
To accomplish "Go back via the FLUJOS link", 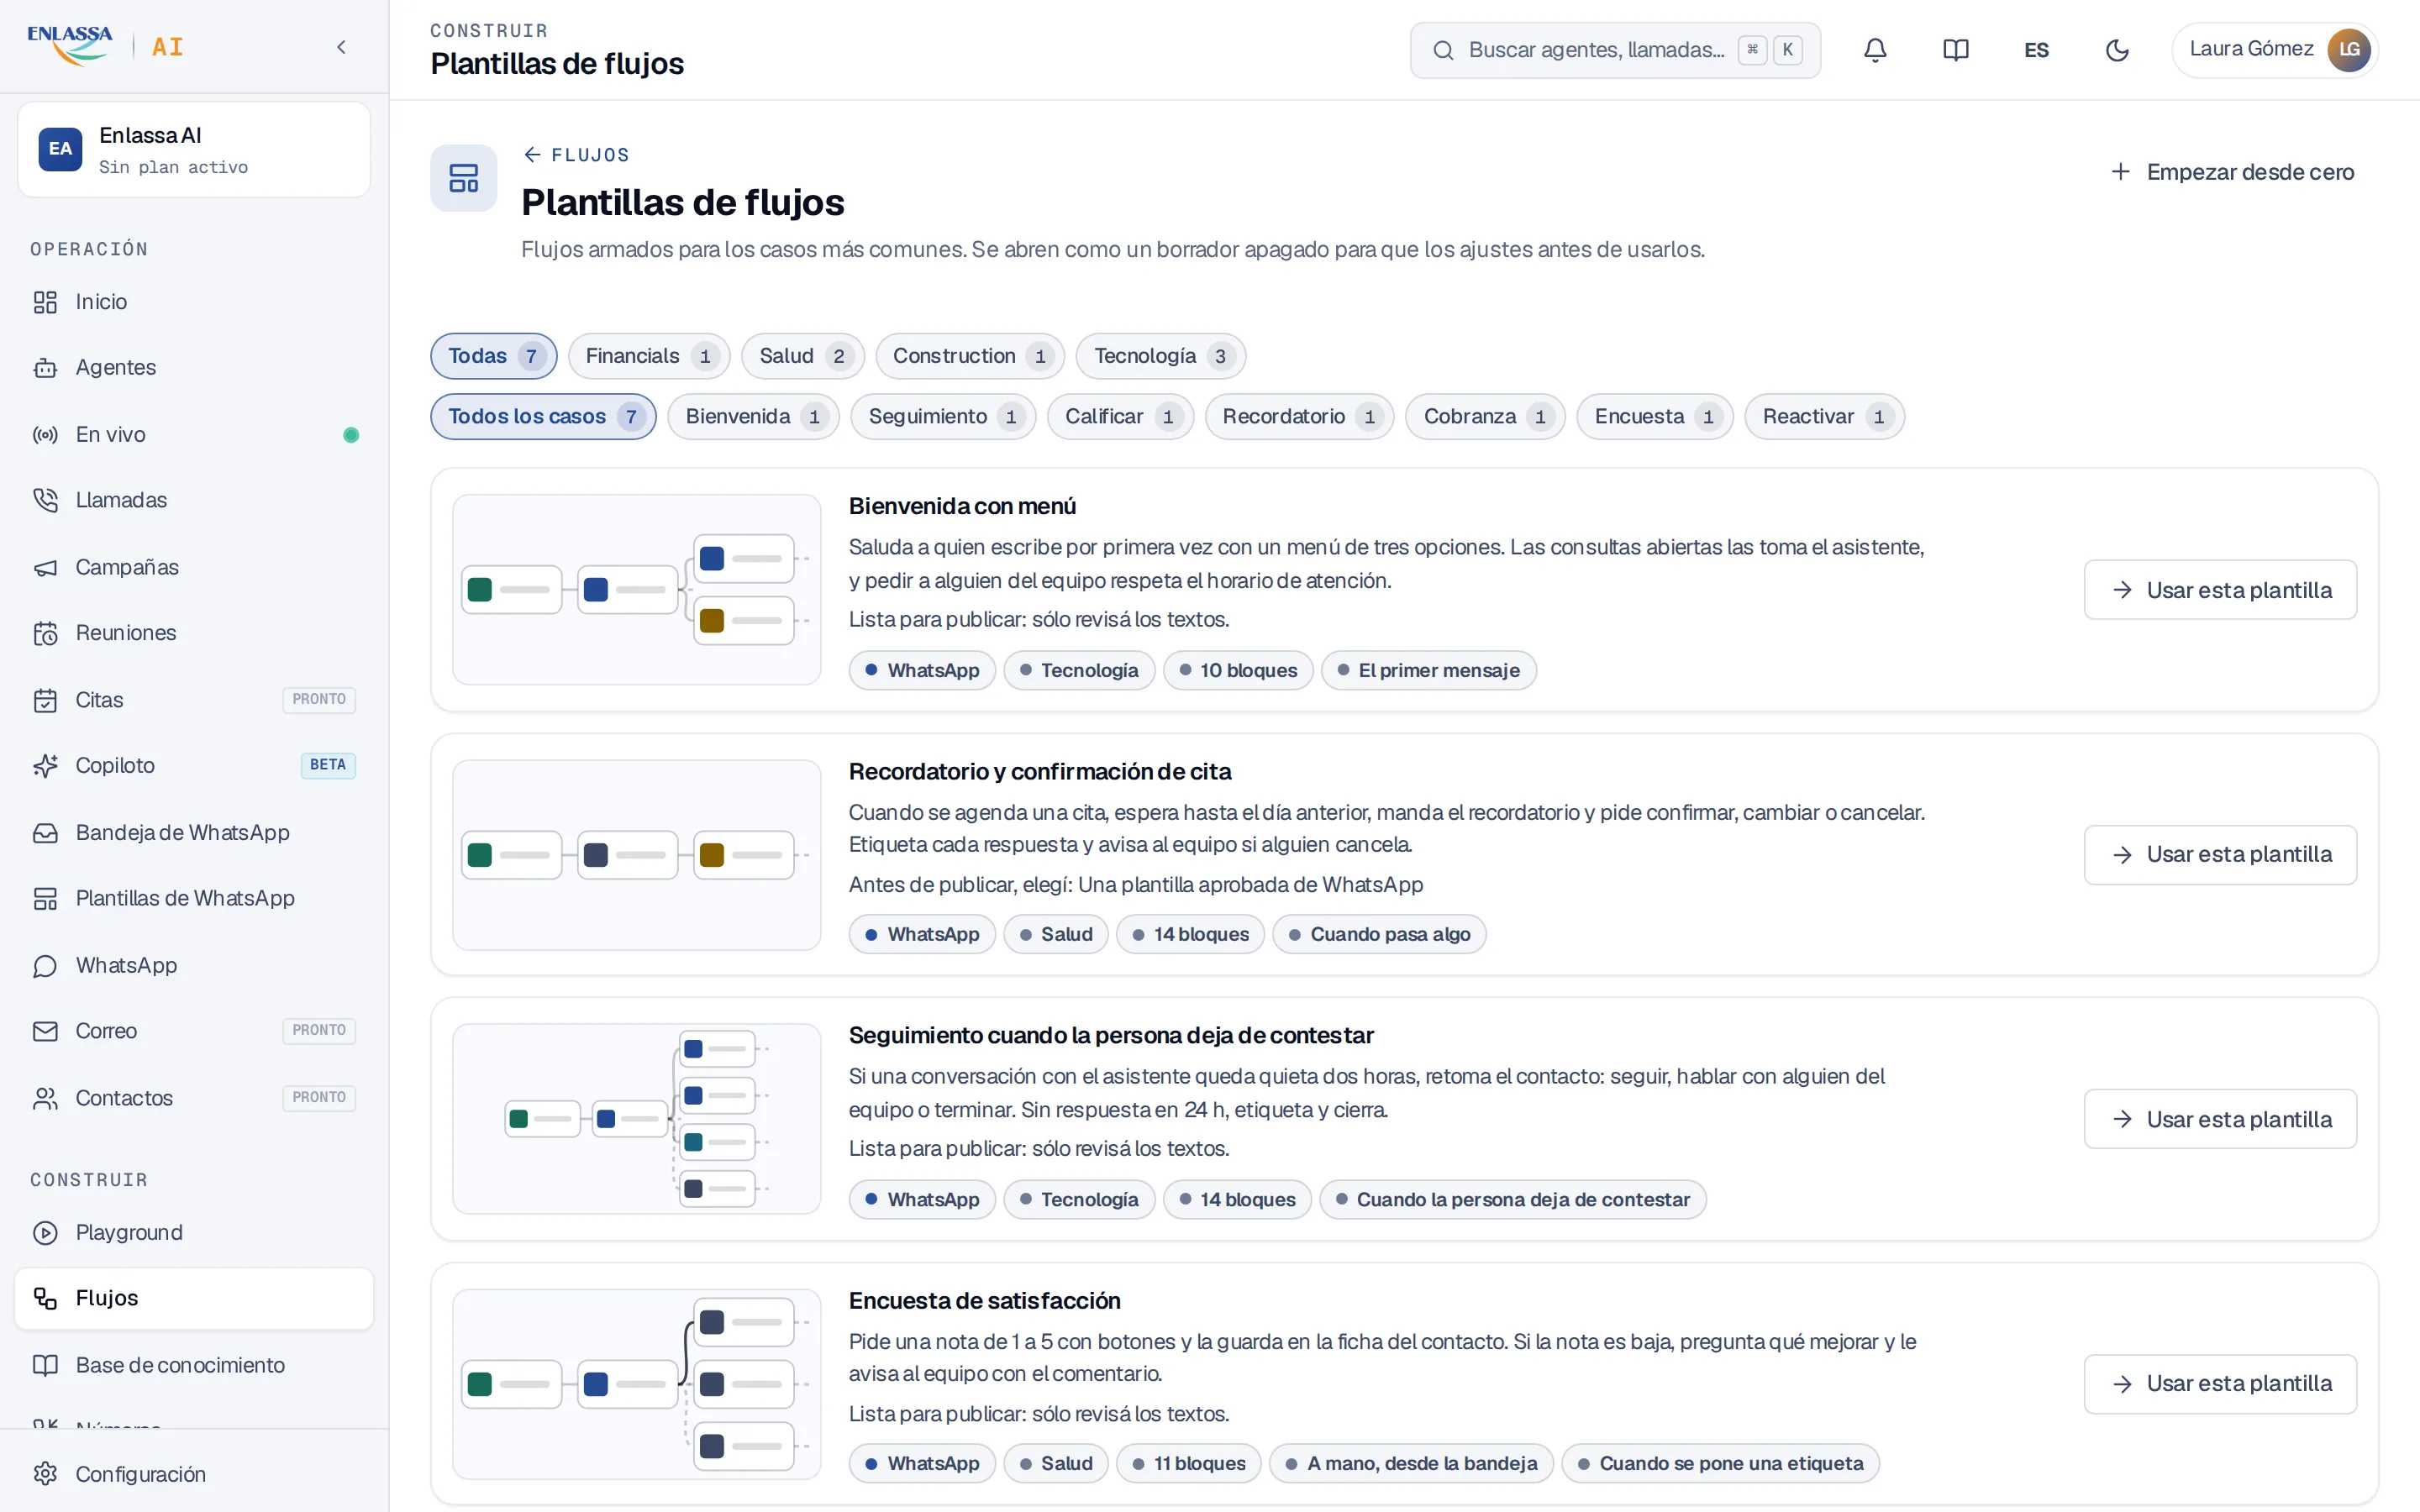I will click(x=576, y=155).
